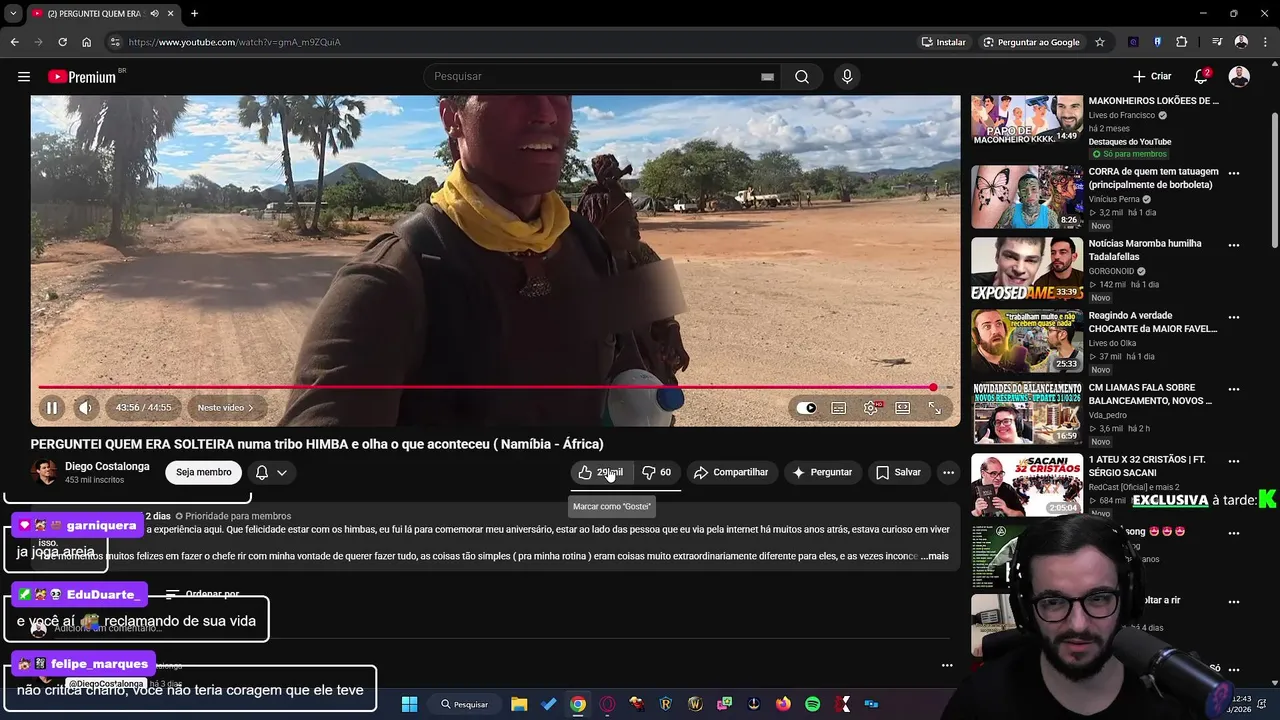Open the YouTube account avatar menu
The width and height of the screenshot is (1280, 720).
coord(1239,77)
